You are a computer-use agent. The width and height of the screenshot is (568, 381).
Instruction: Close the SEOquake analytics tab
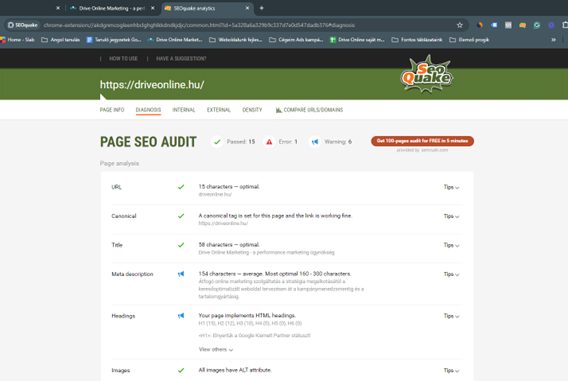click(x=247, y=8)
